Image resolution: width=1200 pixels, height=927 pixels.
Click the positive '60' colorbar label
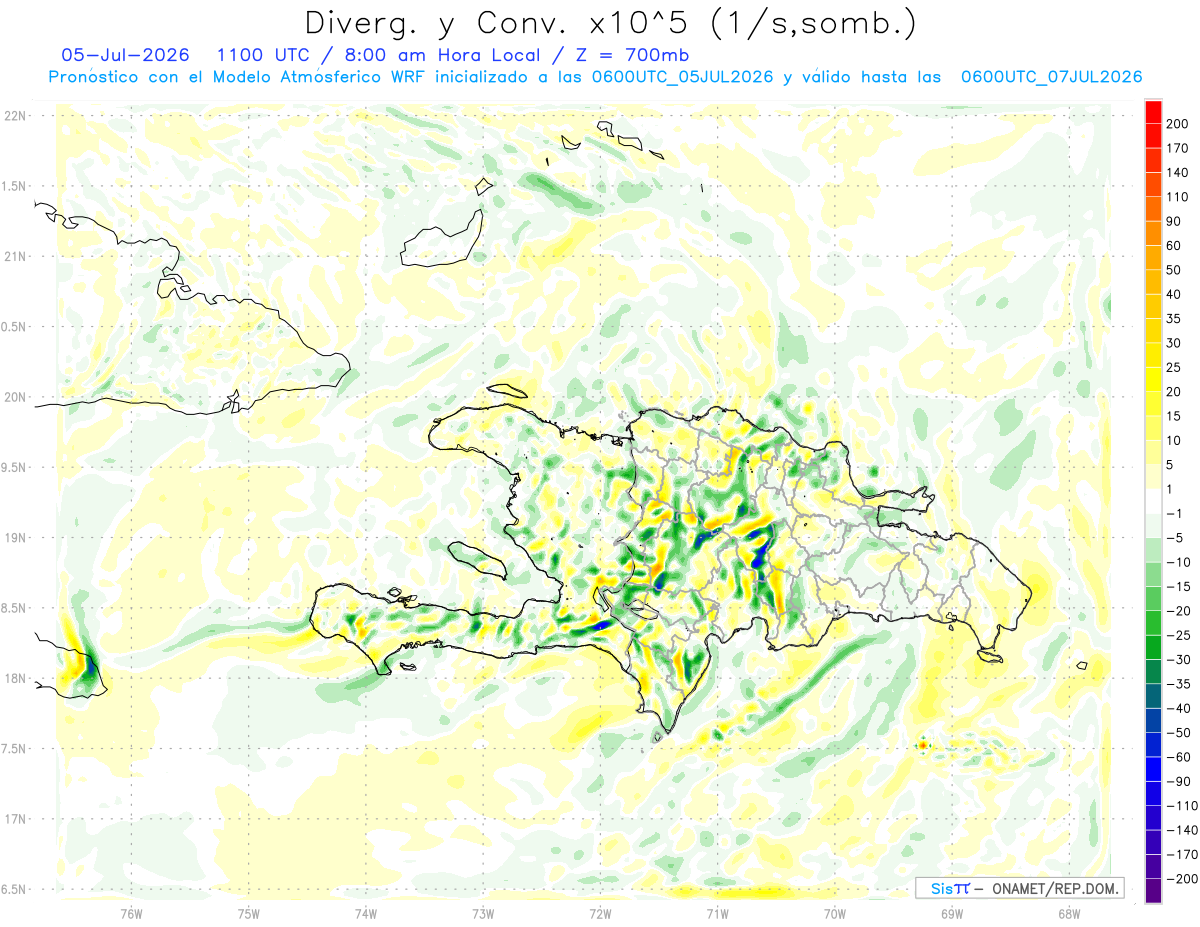(1174, 246)
